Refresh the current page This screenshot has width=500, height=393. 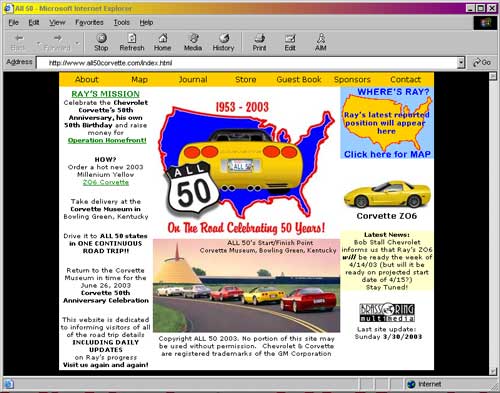(132, 42)
